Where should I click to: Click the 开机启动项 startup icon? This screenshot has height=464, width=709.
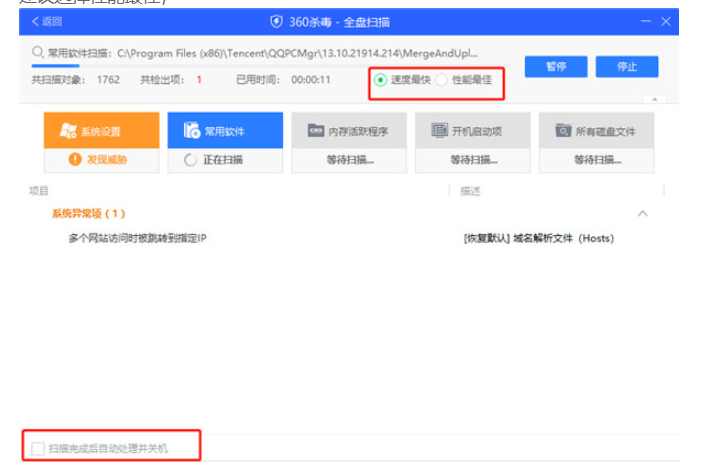pos(438,130)
